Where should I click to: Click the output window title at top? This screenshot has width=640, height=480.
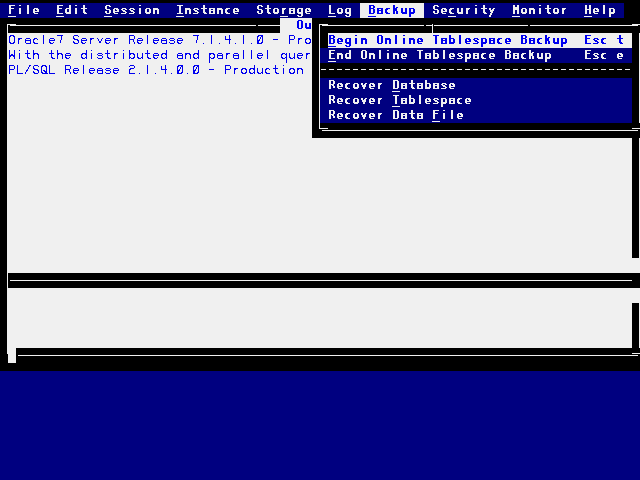point(304,25)
